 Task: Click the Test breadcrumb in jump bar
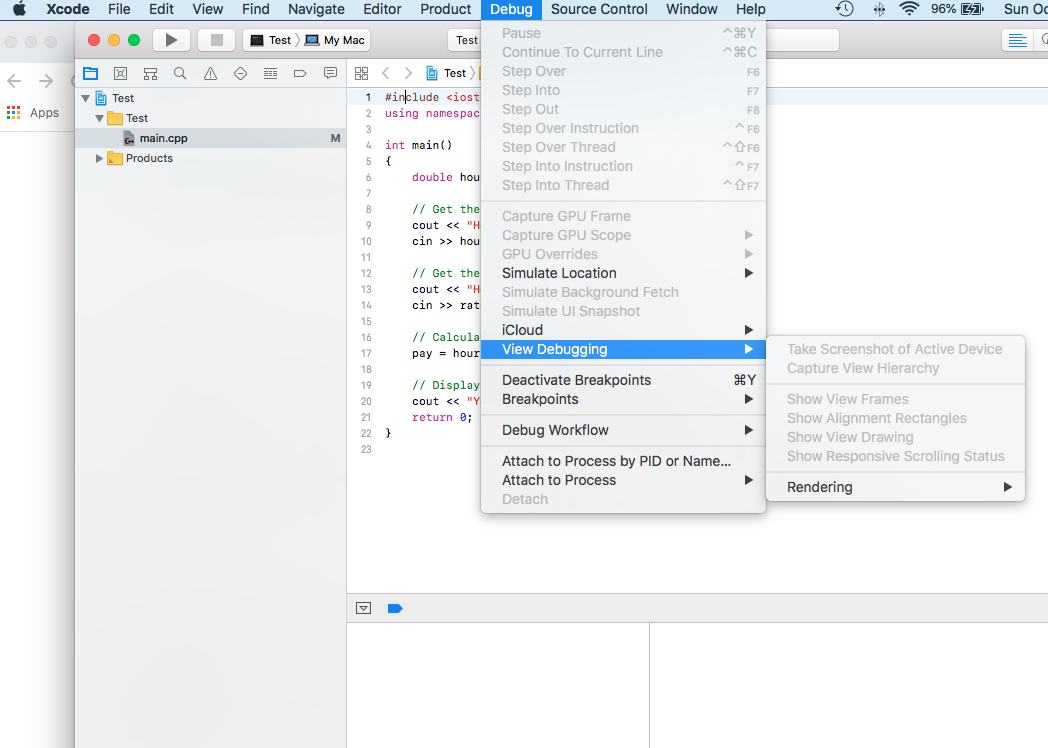pyautogui.click(x=447, y=74)
